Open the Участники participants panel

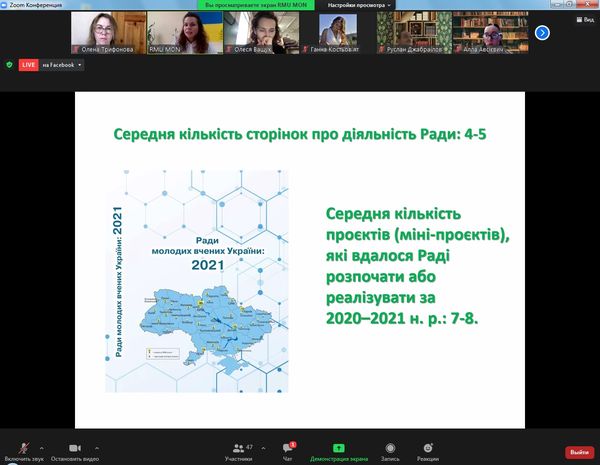238,448
